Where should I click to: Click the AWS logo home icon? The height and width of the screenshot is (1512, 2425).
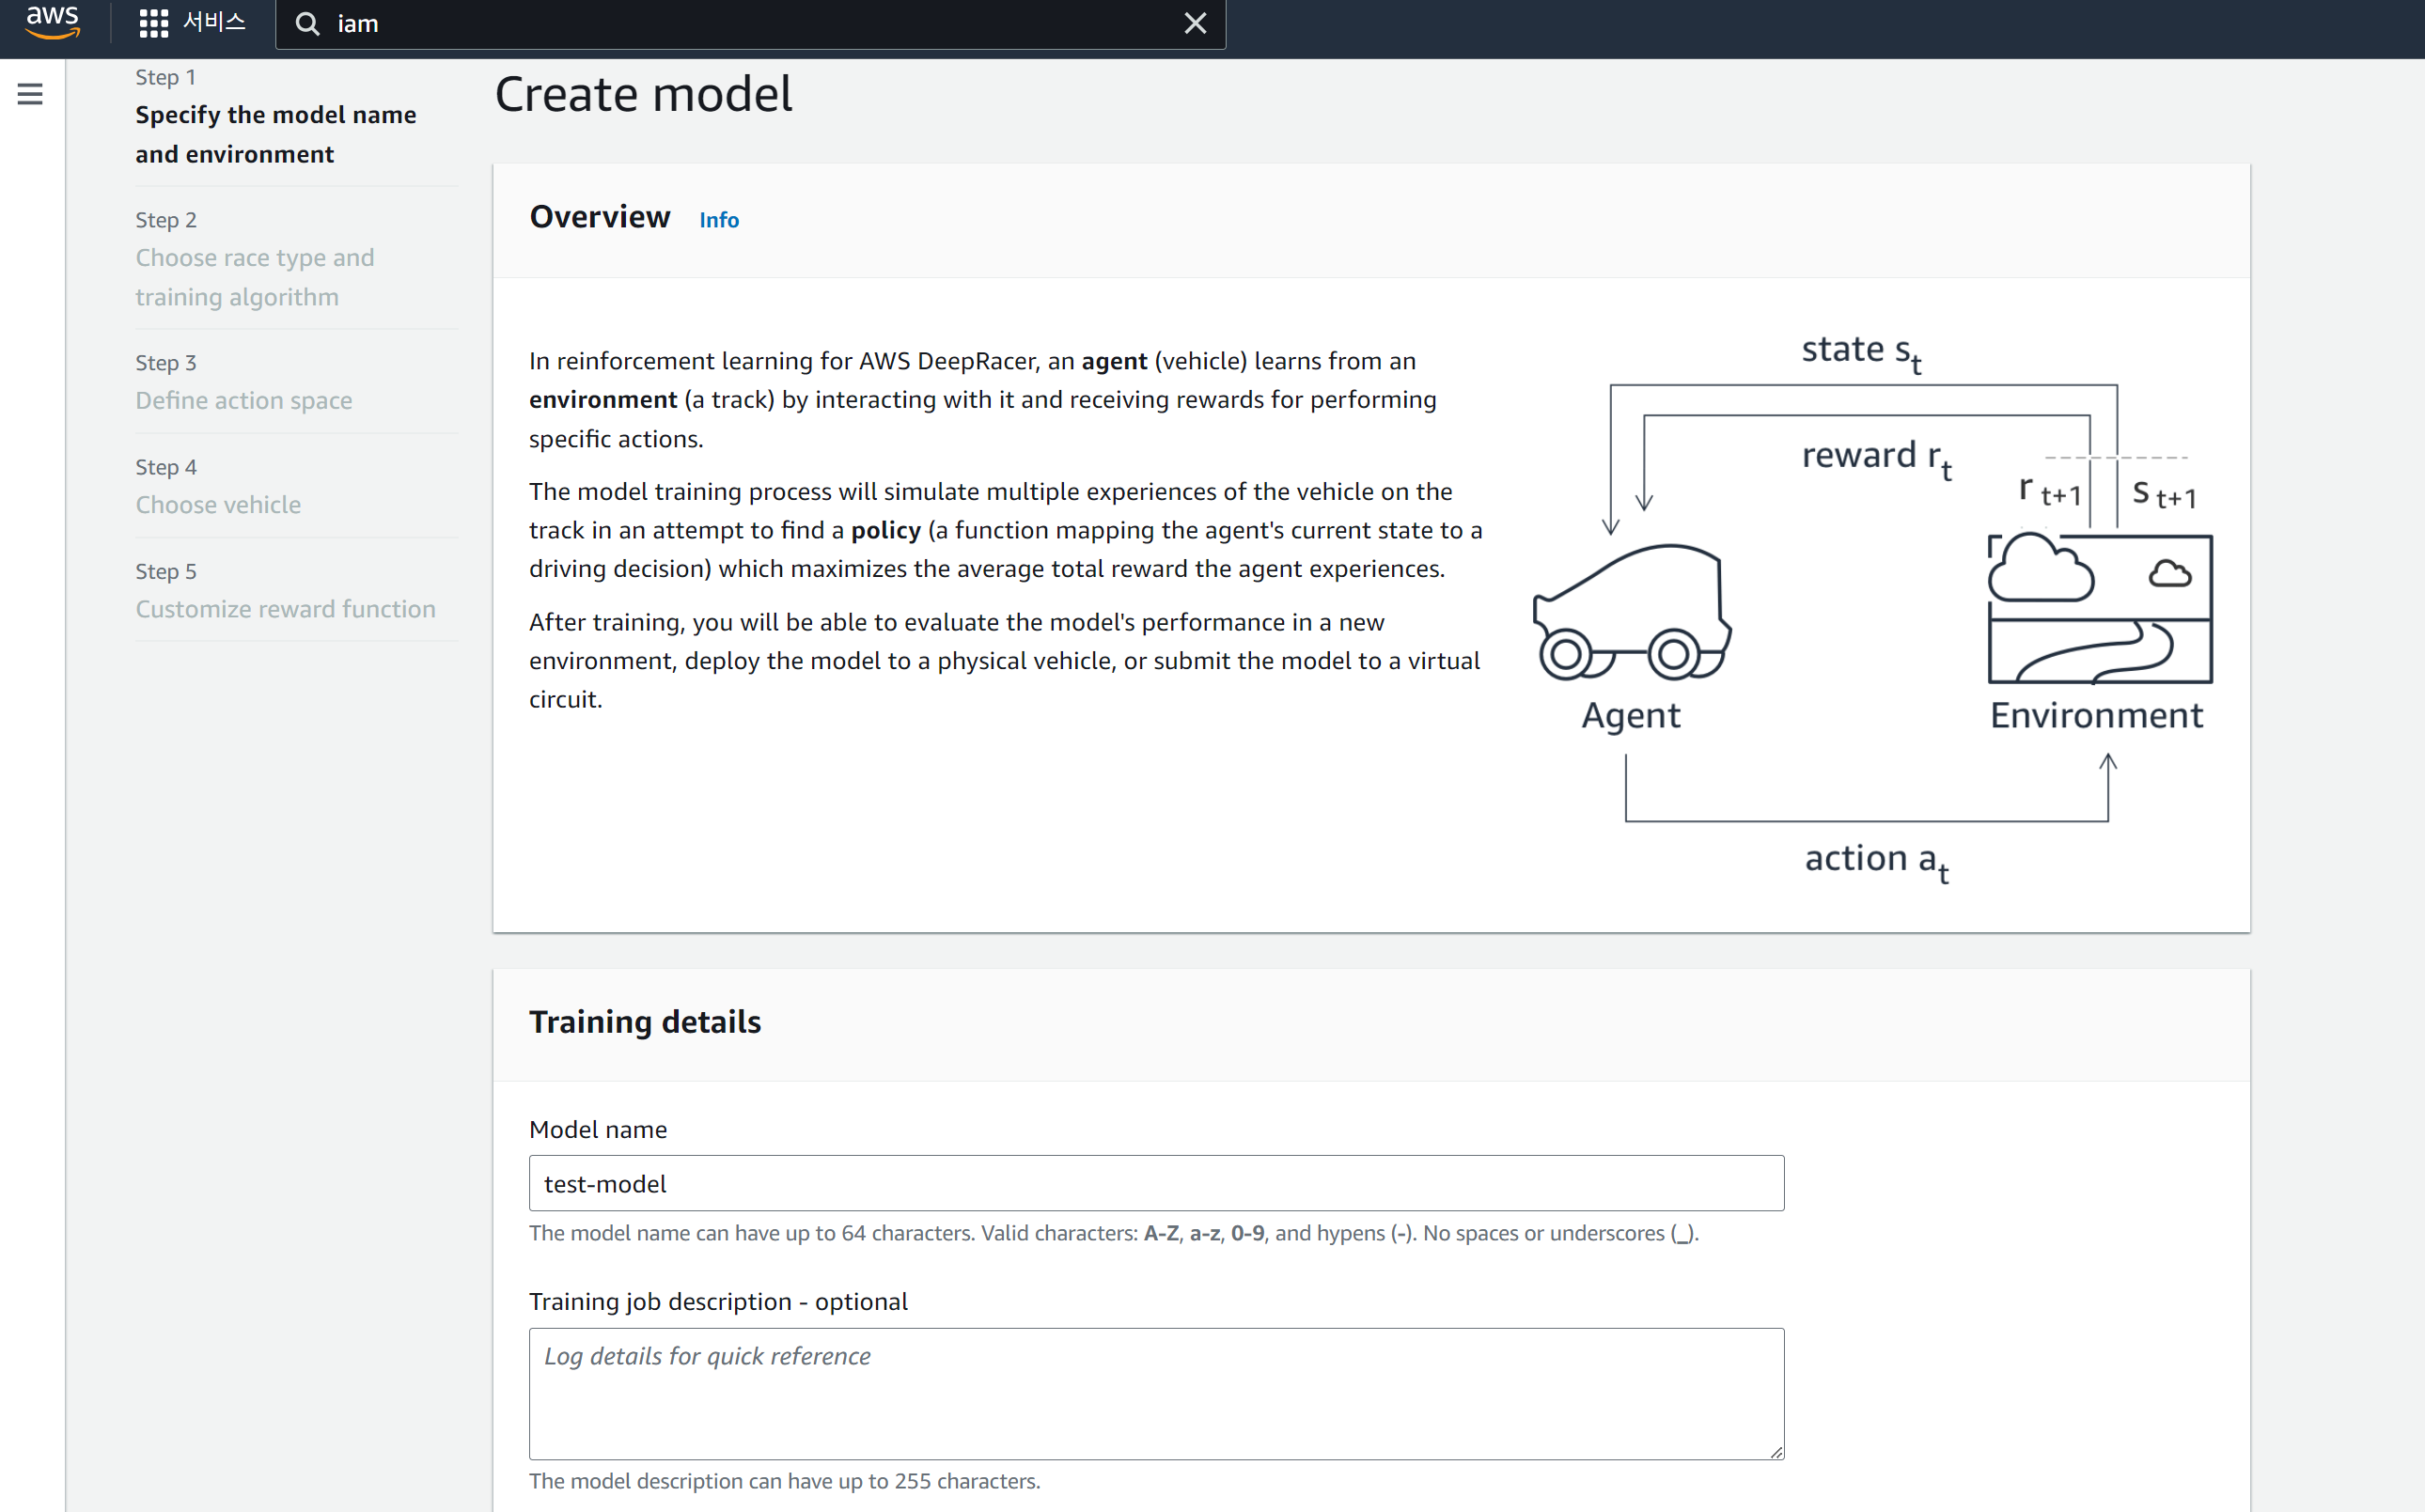52,22
